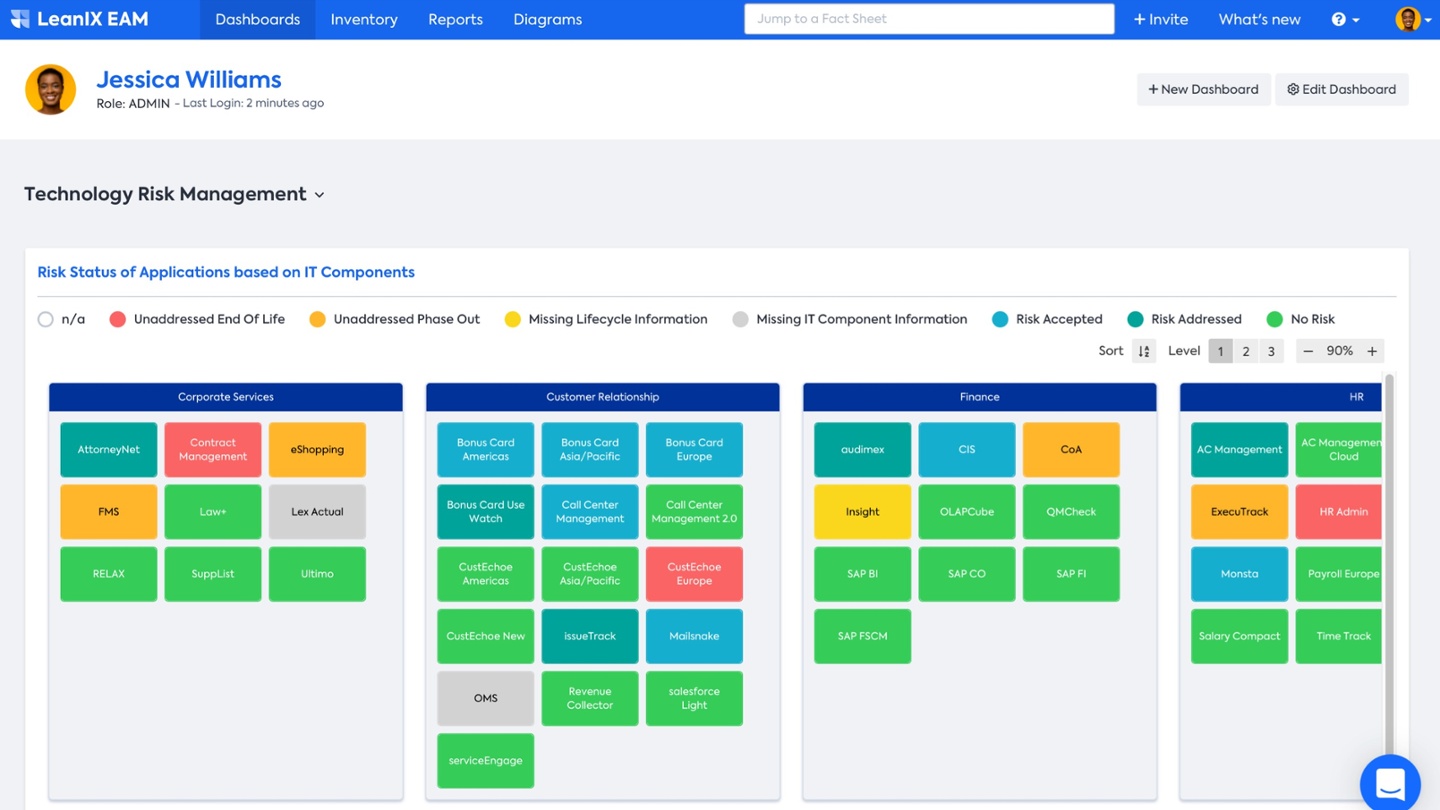Focus the Jump to a Fact Sheet search field
The height and width of the screenshot is (810, 1440).
[x=929, y=19]
